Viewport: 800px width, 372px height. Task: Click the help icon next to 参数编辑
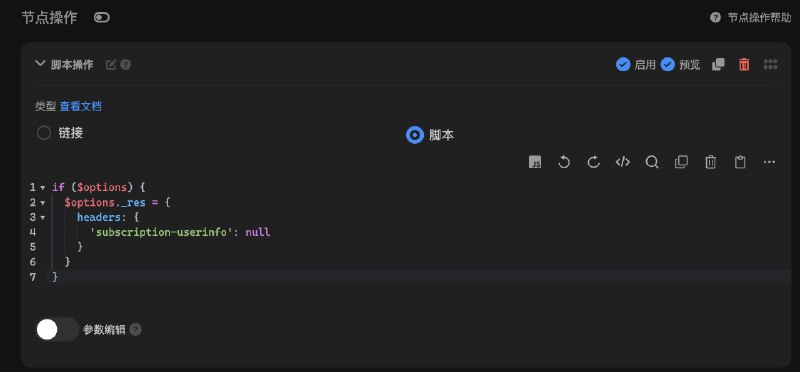135,330
